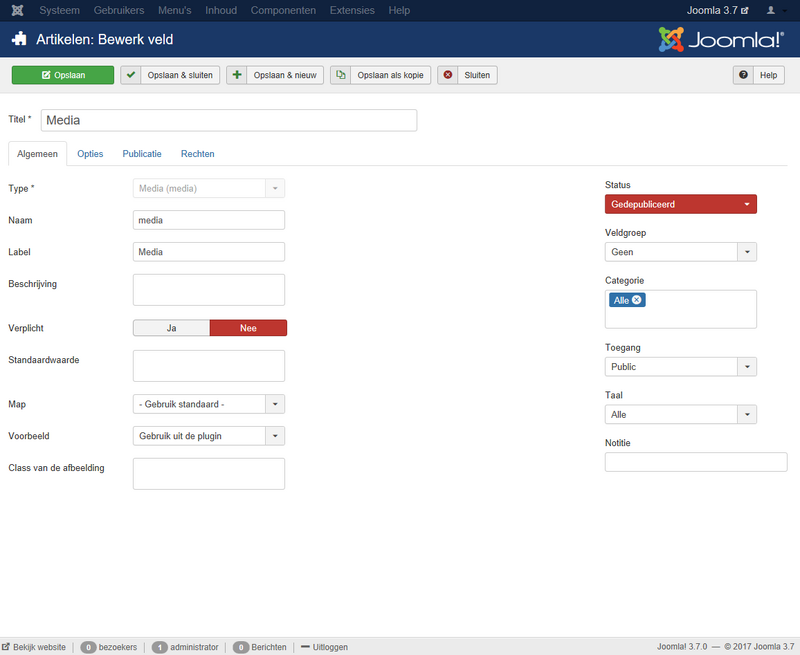Expand the Veldgroep dropdown

680,252
